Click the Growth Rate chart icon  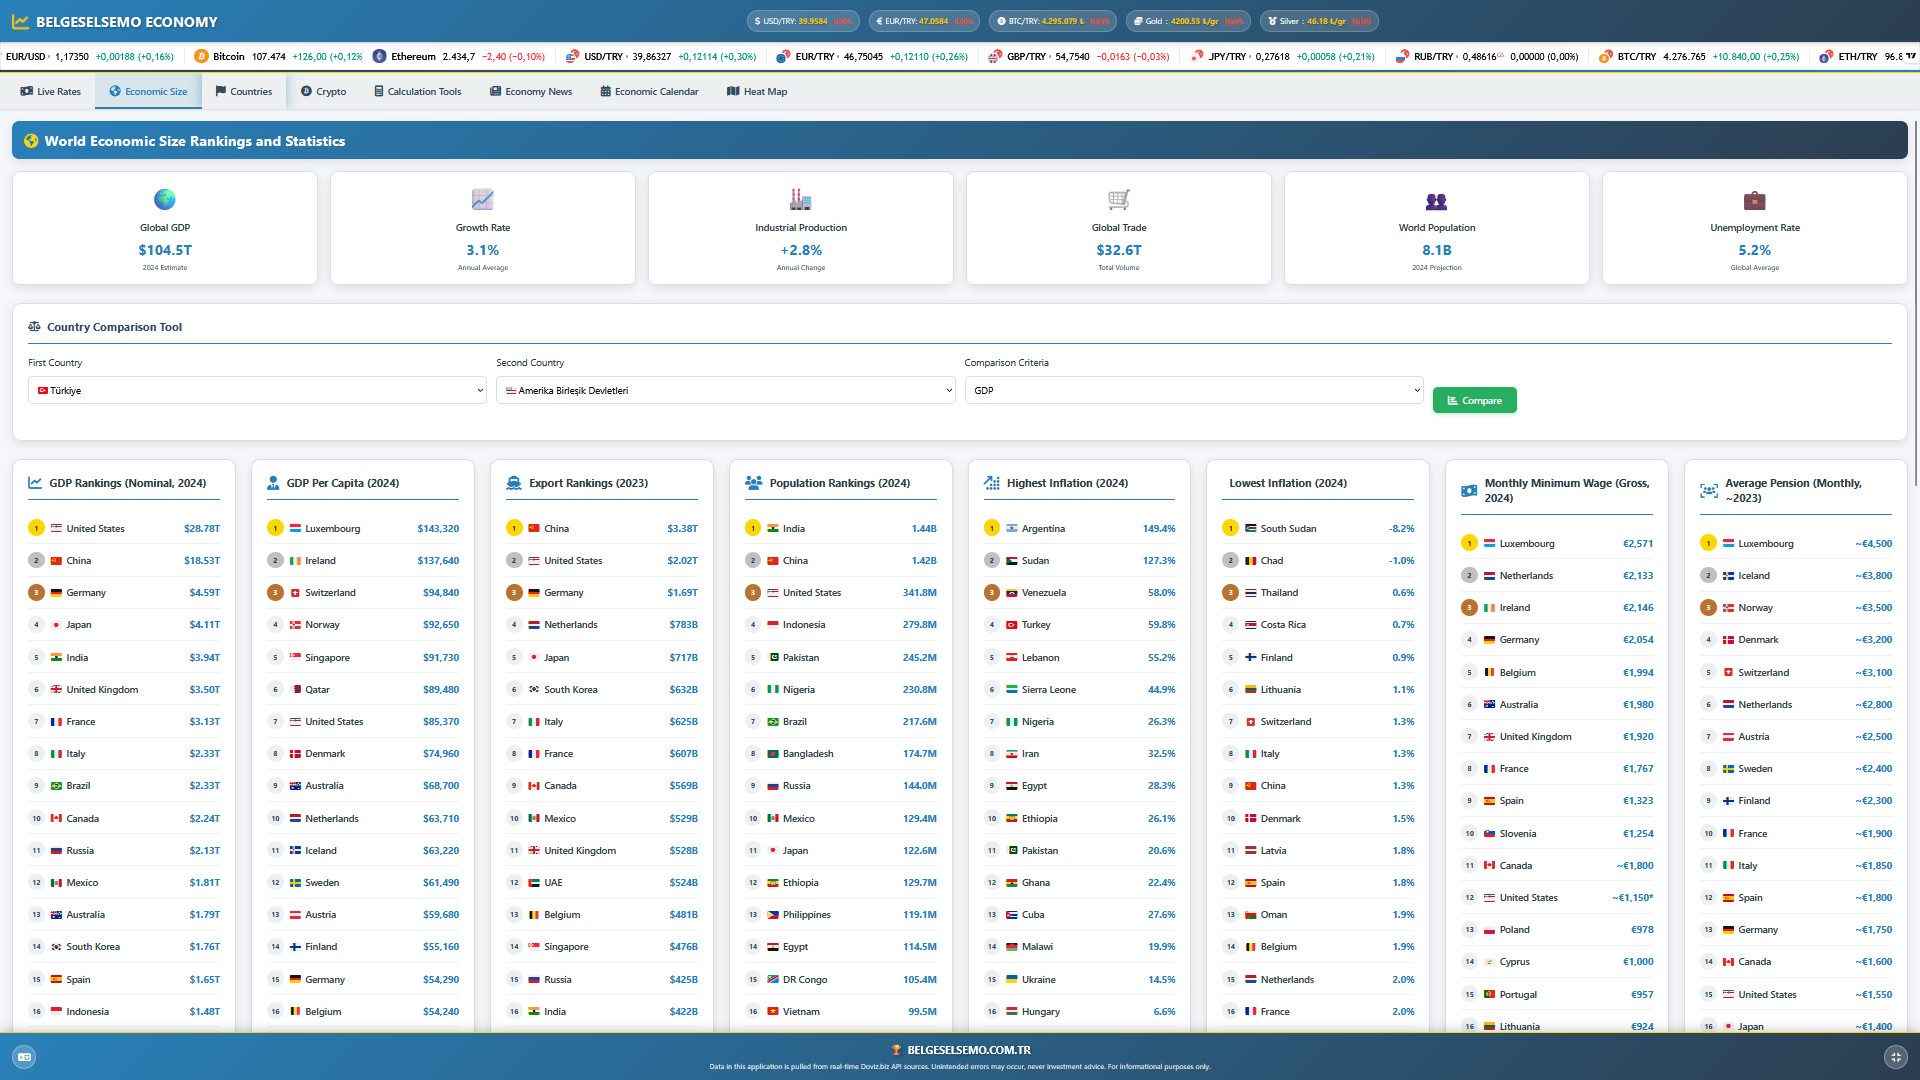pos(483,199)
